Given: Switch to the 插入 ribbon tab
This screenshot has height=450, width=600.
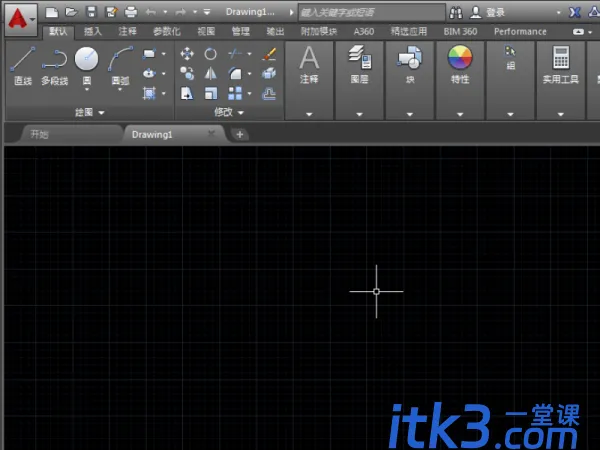Looking at the screenshot, I should 93,31.
